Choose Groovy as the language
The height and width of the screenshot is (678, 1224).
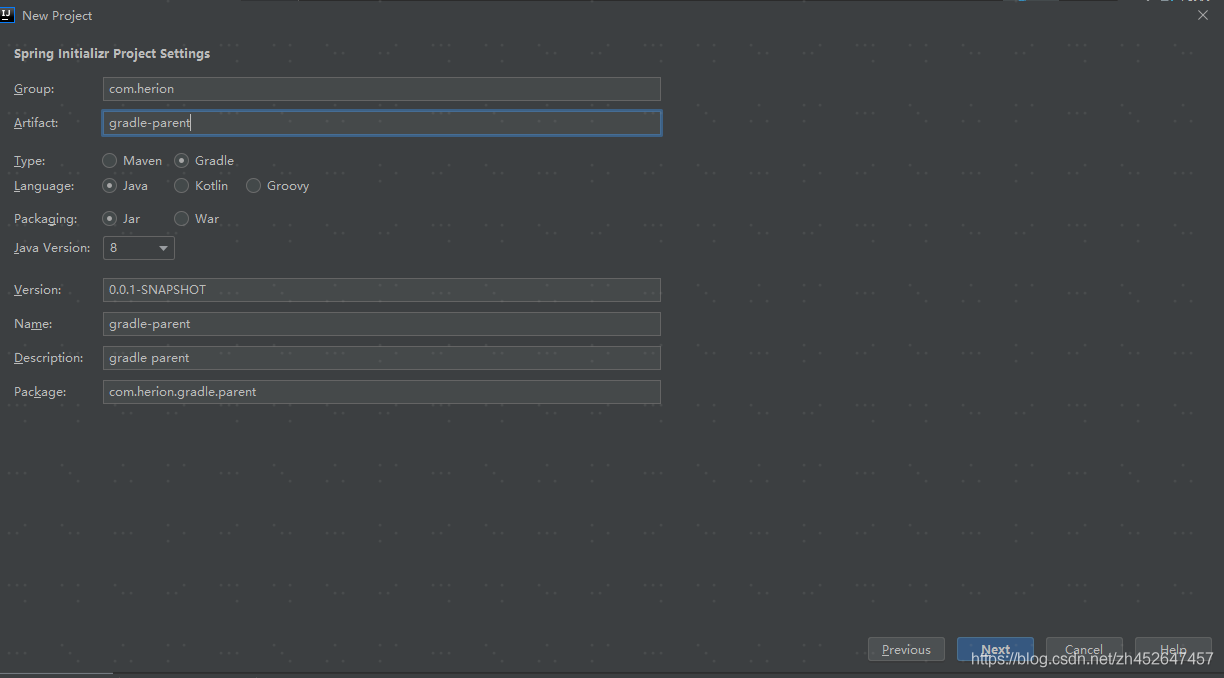point(253,185)
